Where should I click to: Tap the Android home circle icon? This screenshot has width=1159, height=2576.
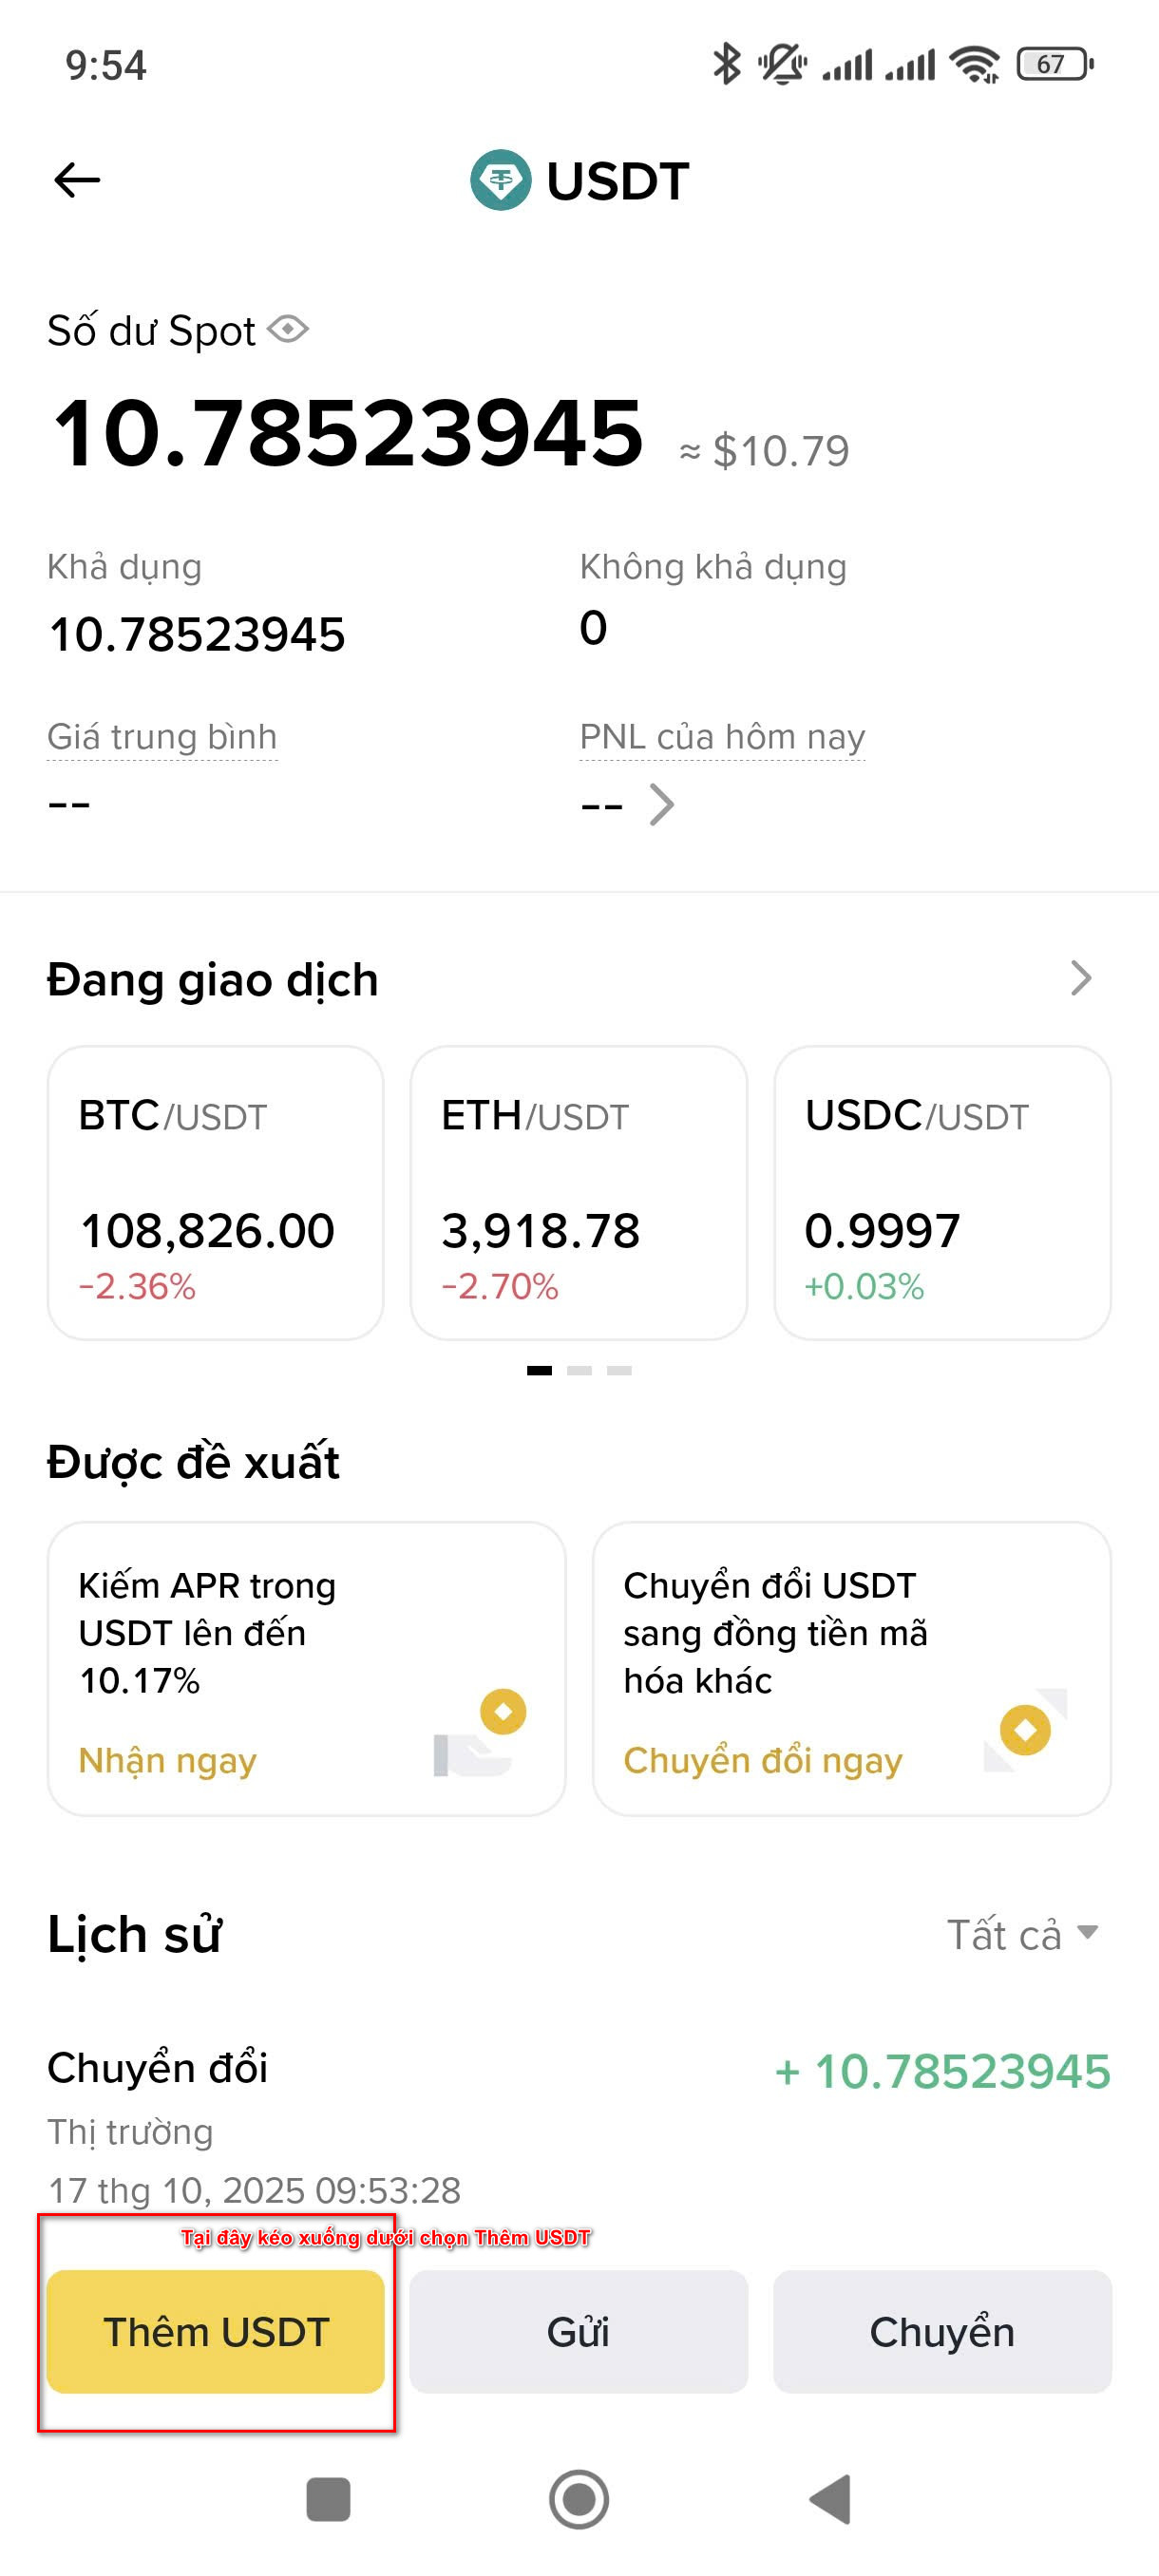coord(579,2499)
